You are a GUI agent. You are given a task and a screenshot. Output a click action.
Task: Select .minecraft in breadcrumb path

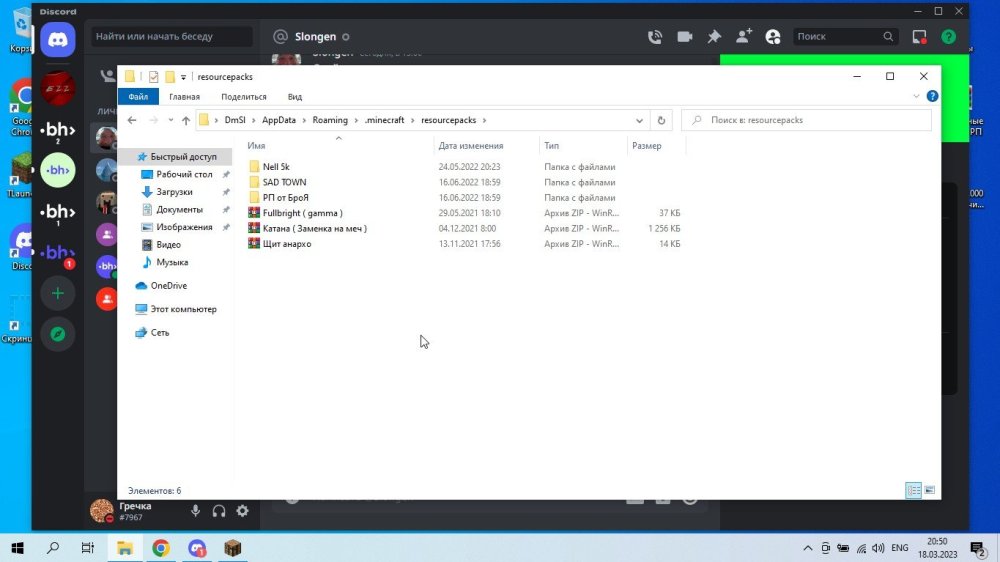pos(385,120)
